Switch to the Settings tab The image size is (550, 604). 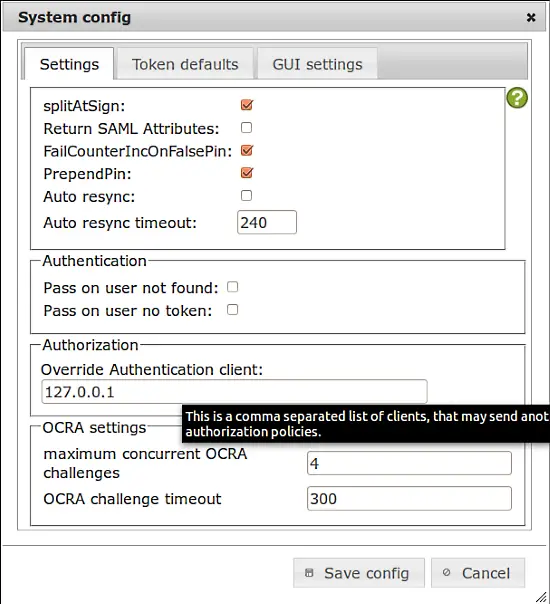(69, 64)
